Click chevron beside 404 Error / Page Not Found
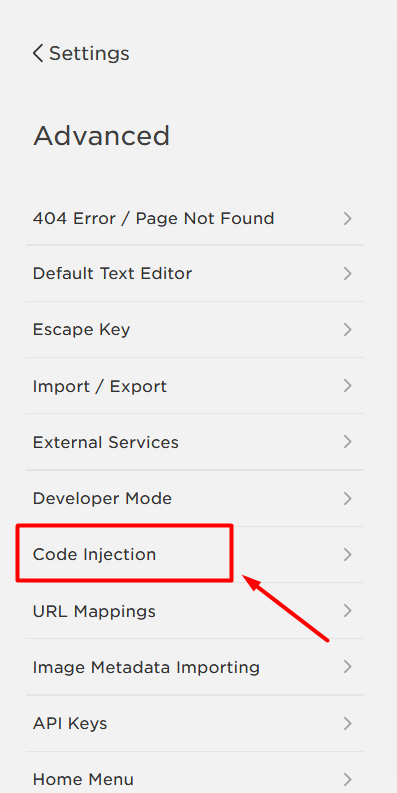The height and width of the screenshot is (793, 397). [347, 218]
